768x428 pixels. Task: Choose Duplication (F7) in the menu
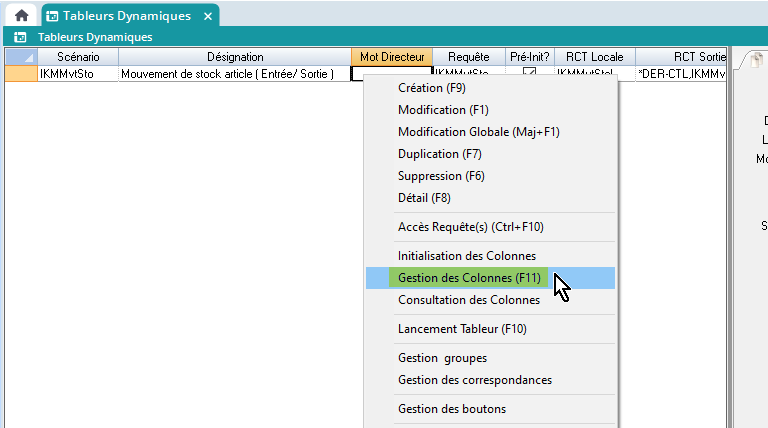coord(439,154)
